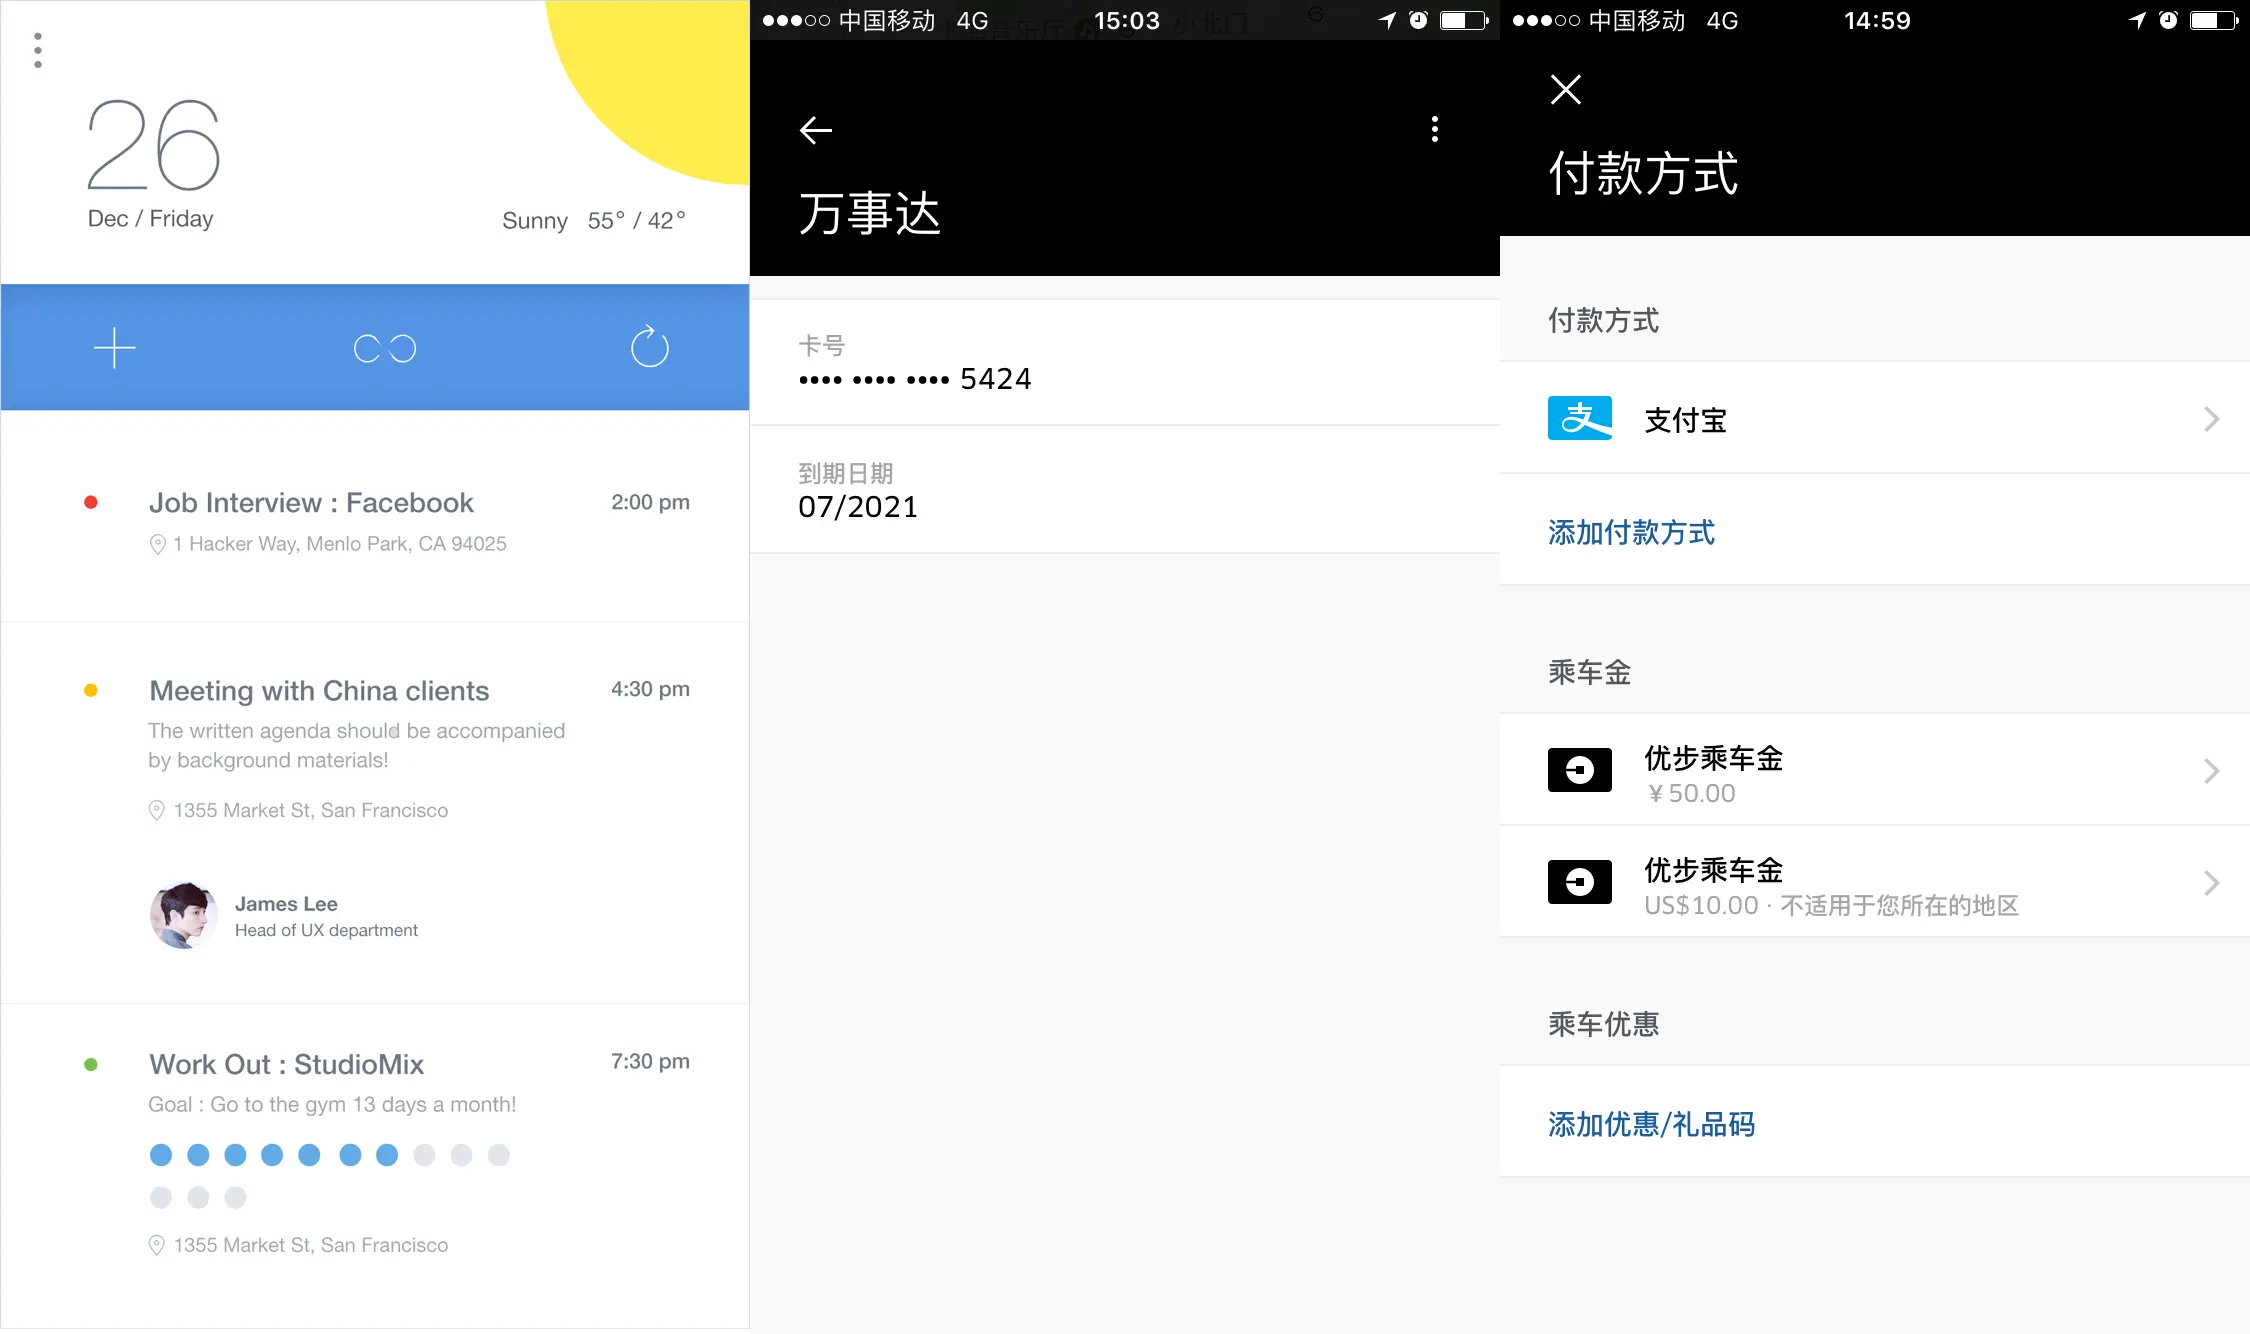Tap James Lee's avatar photo

click(x=184, y=915)
